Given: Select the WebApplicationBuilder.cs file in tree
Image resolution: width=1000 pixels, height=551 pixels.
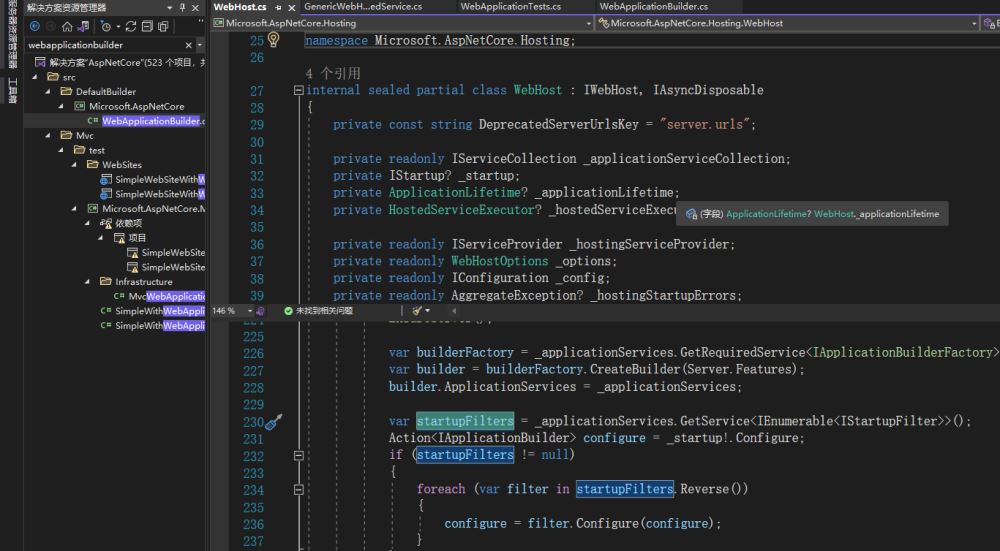Looking at the screenshot, I should pyautogui.click(x=153, y=121).
